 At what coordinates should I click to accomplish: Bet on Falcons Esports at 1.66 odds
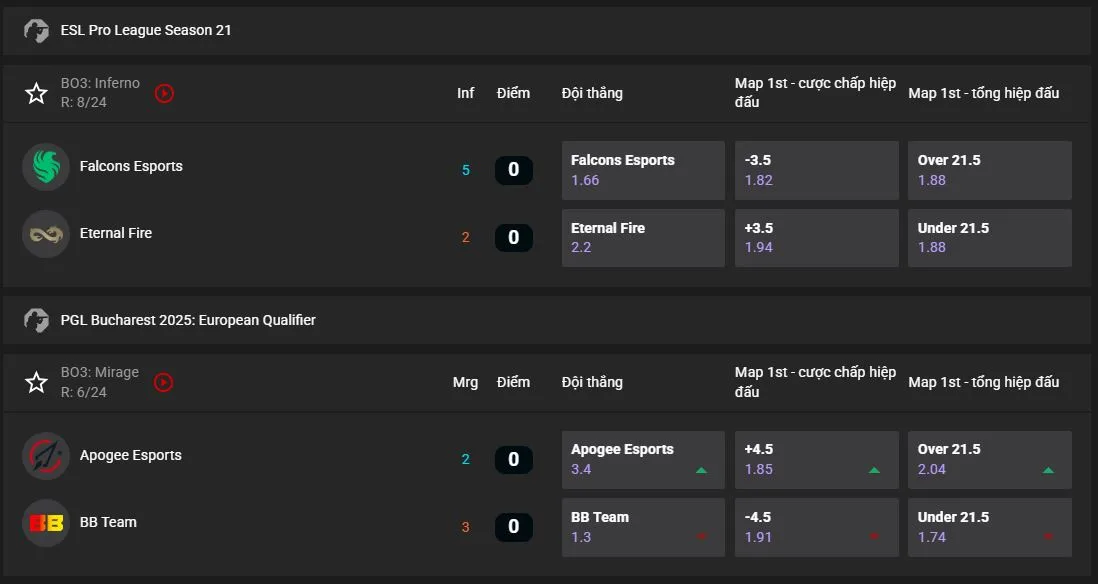643,170
